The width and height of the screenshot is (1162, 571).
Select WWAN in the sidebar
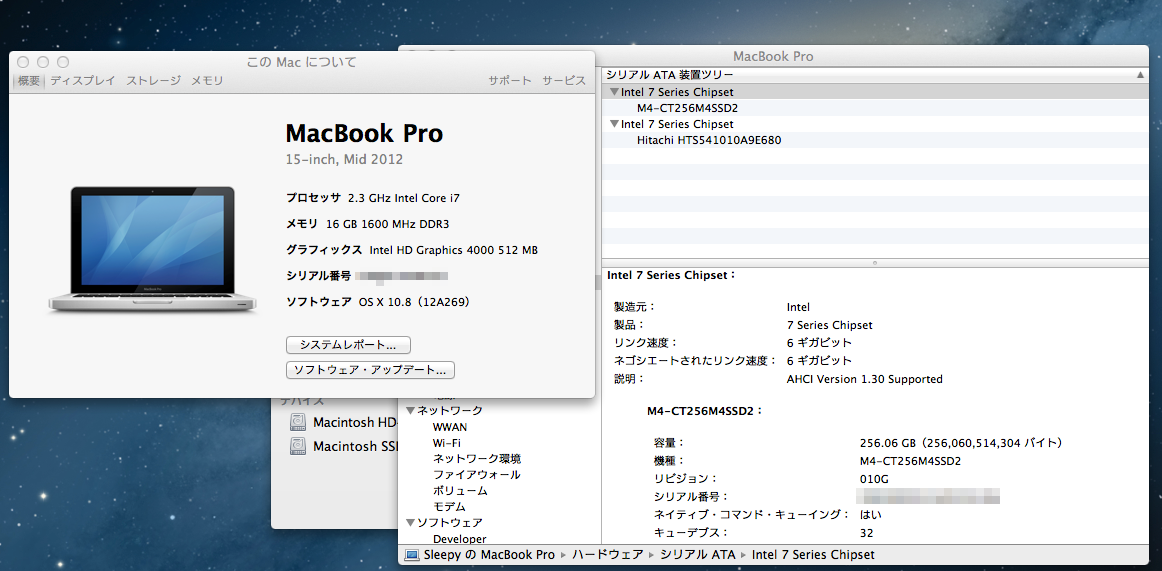point(450,427)
